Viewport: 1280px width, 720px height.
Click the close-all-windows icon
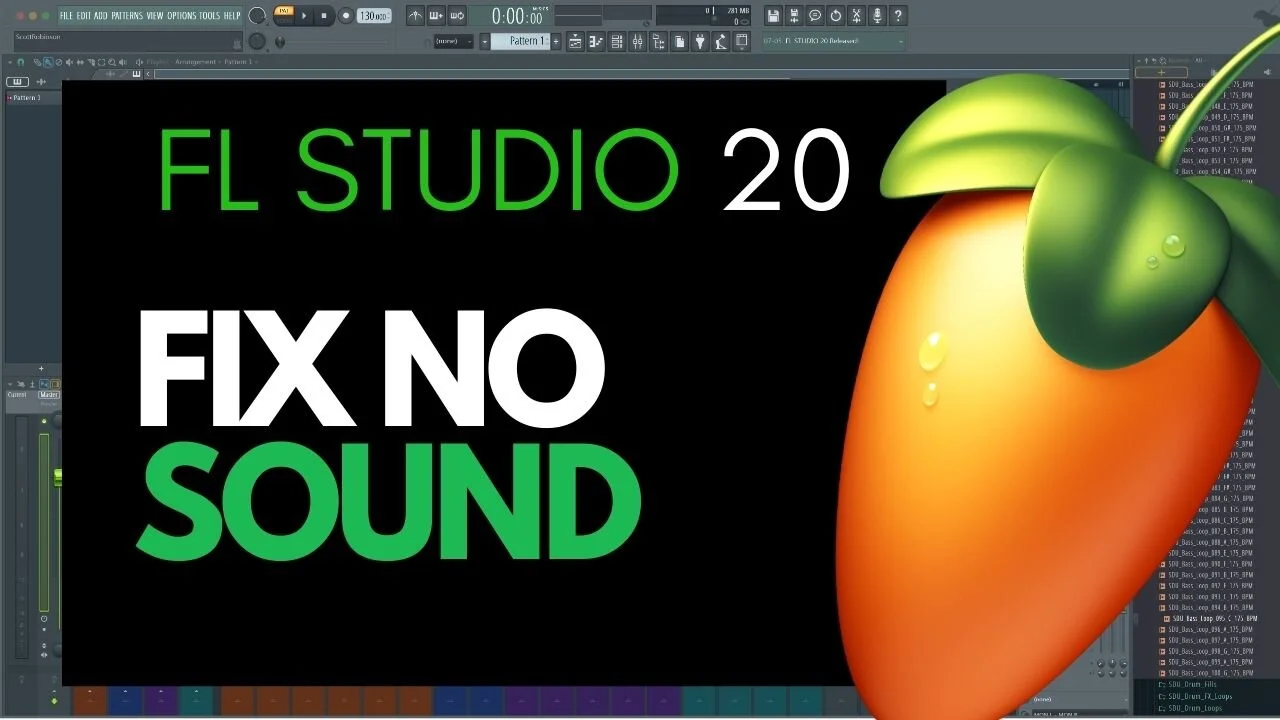click(741, 41)
